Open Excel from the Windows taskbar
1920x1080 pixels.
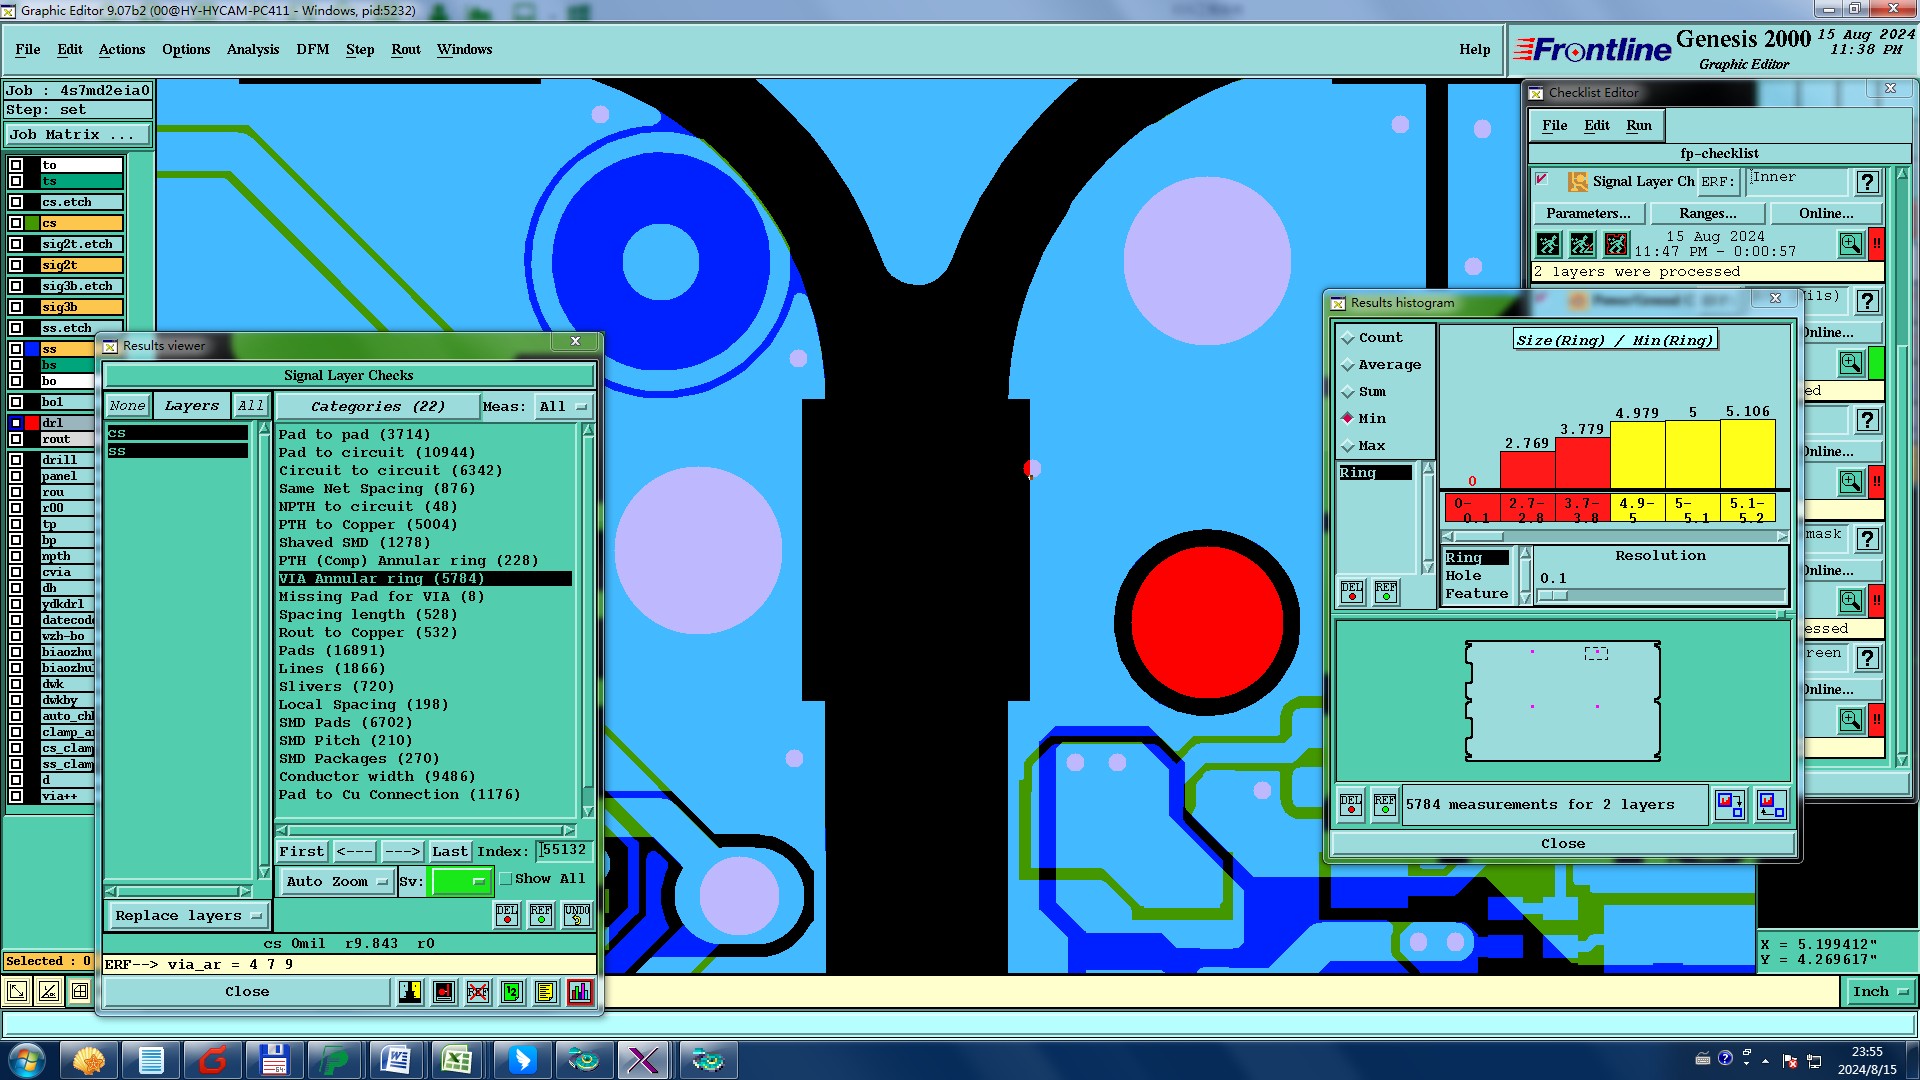point(457,1060)
